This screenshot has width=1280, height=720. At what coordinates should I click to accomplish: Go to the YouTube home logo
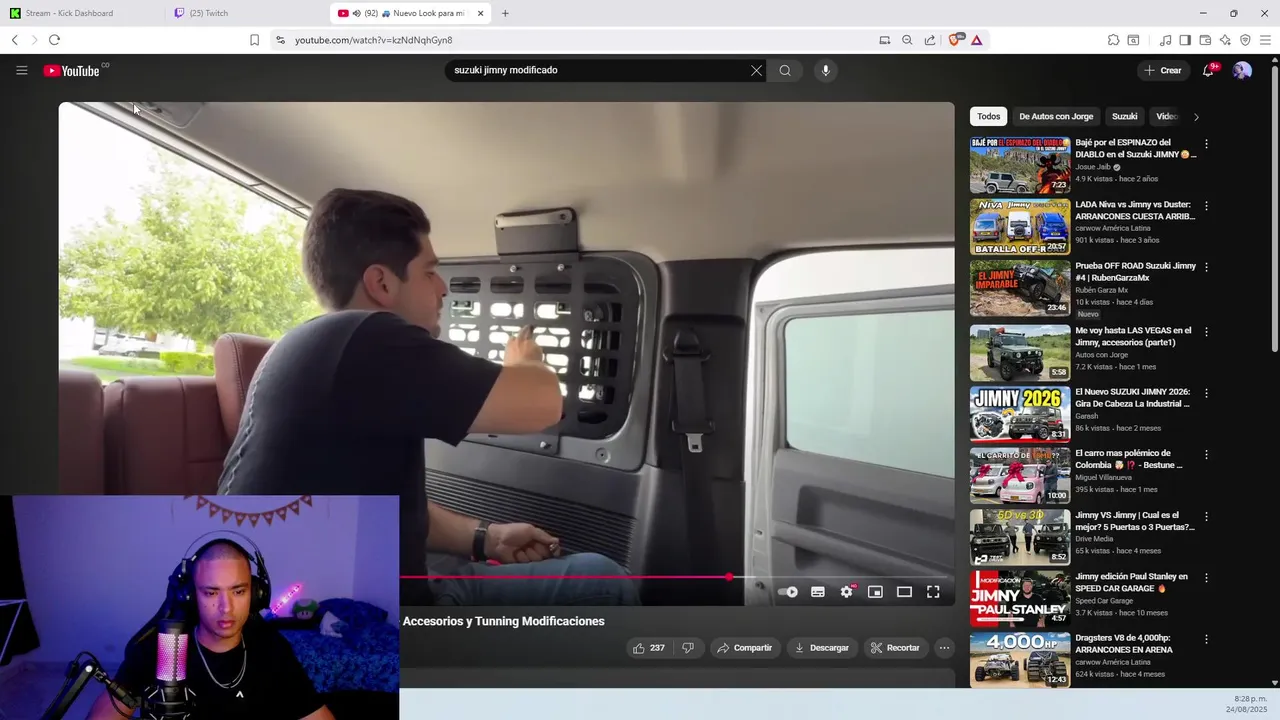coord(71,71)
